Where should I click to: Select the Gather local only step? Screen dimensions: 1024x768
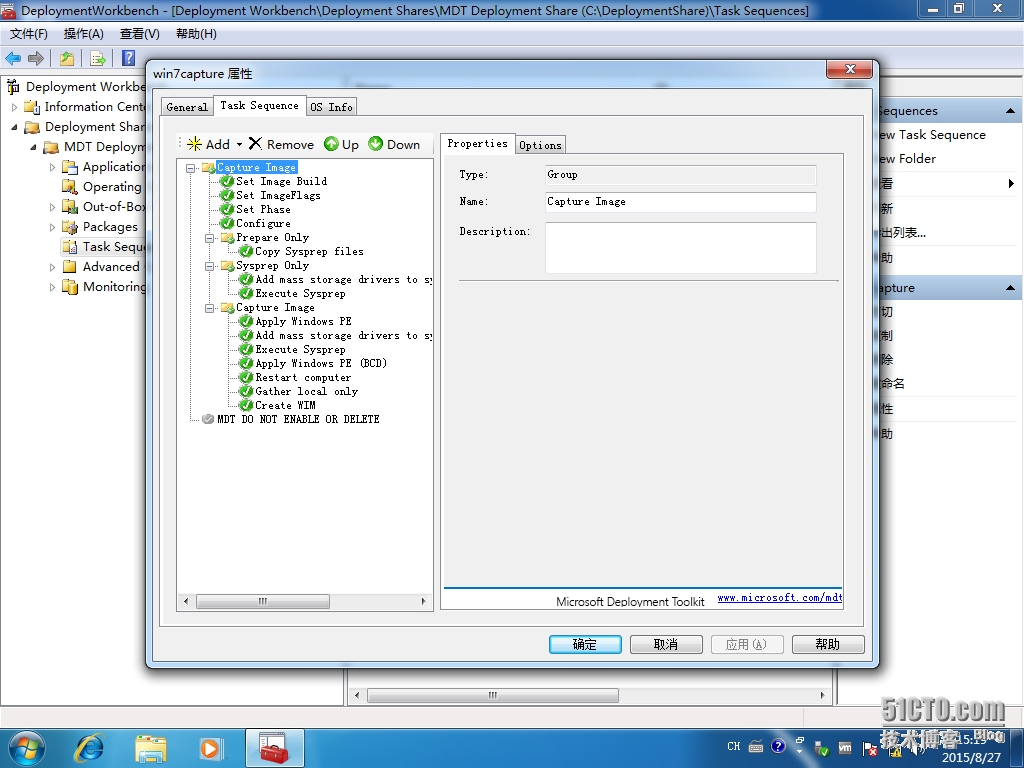coord(306,391)
